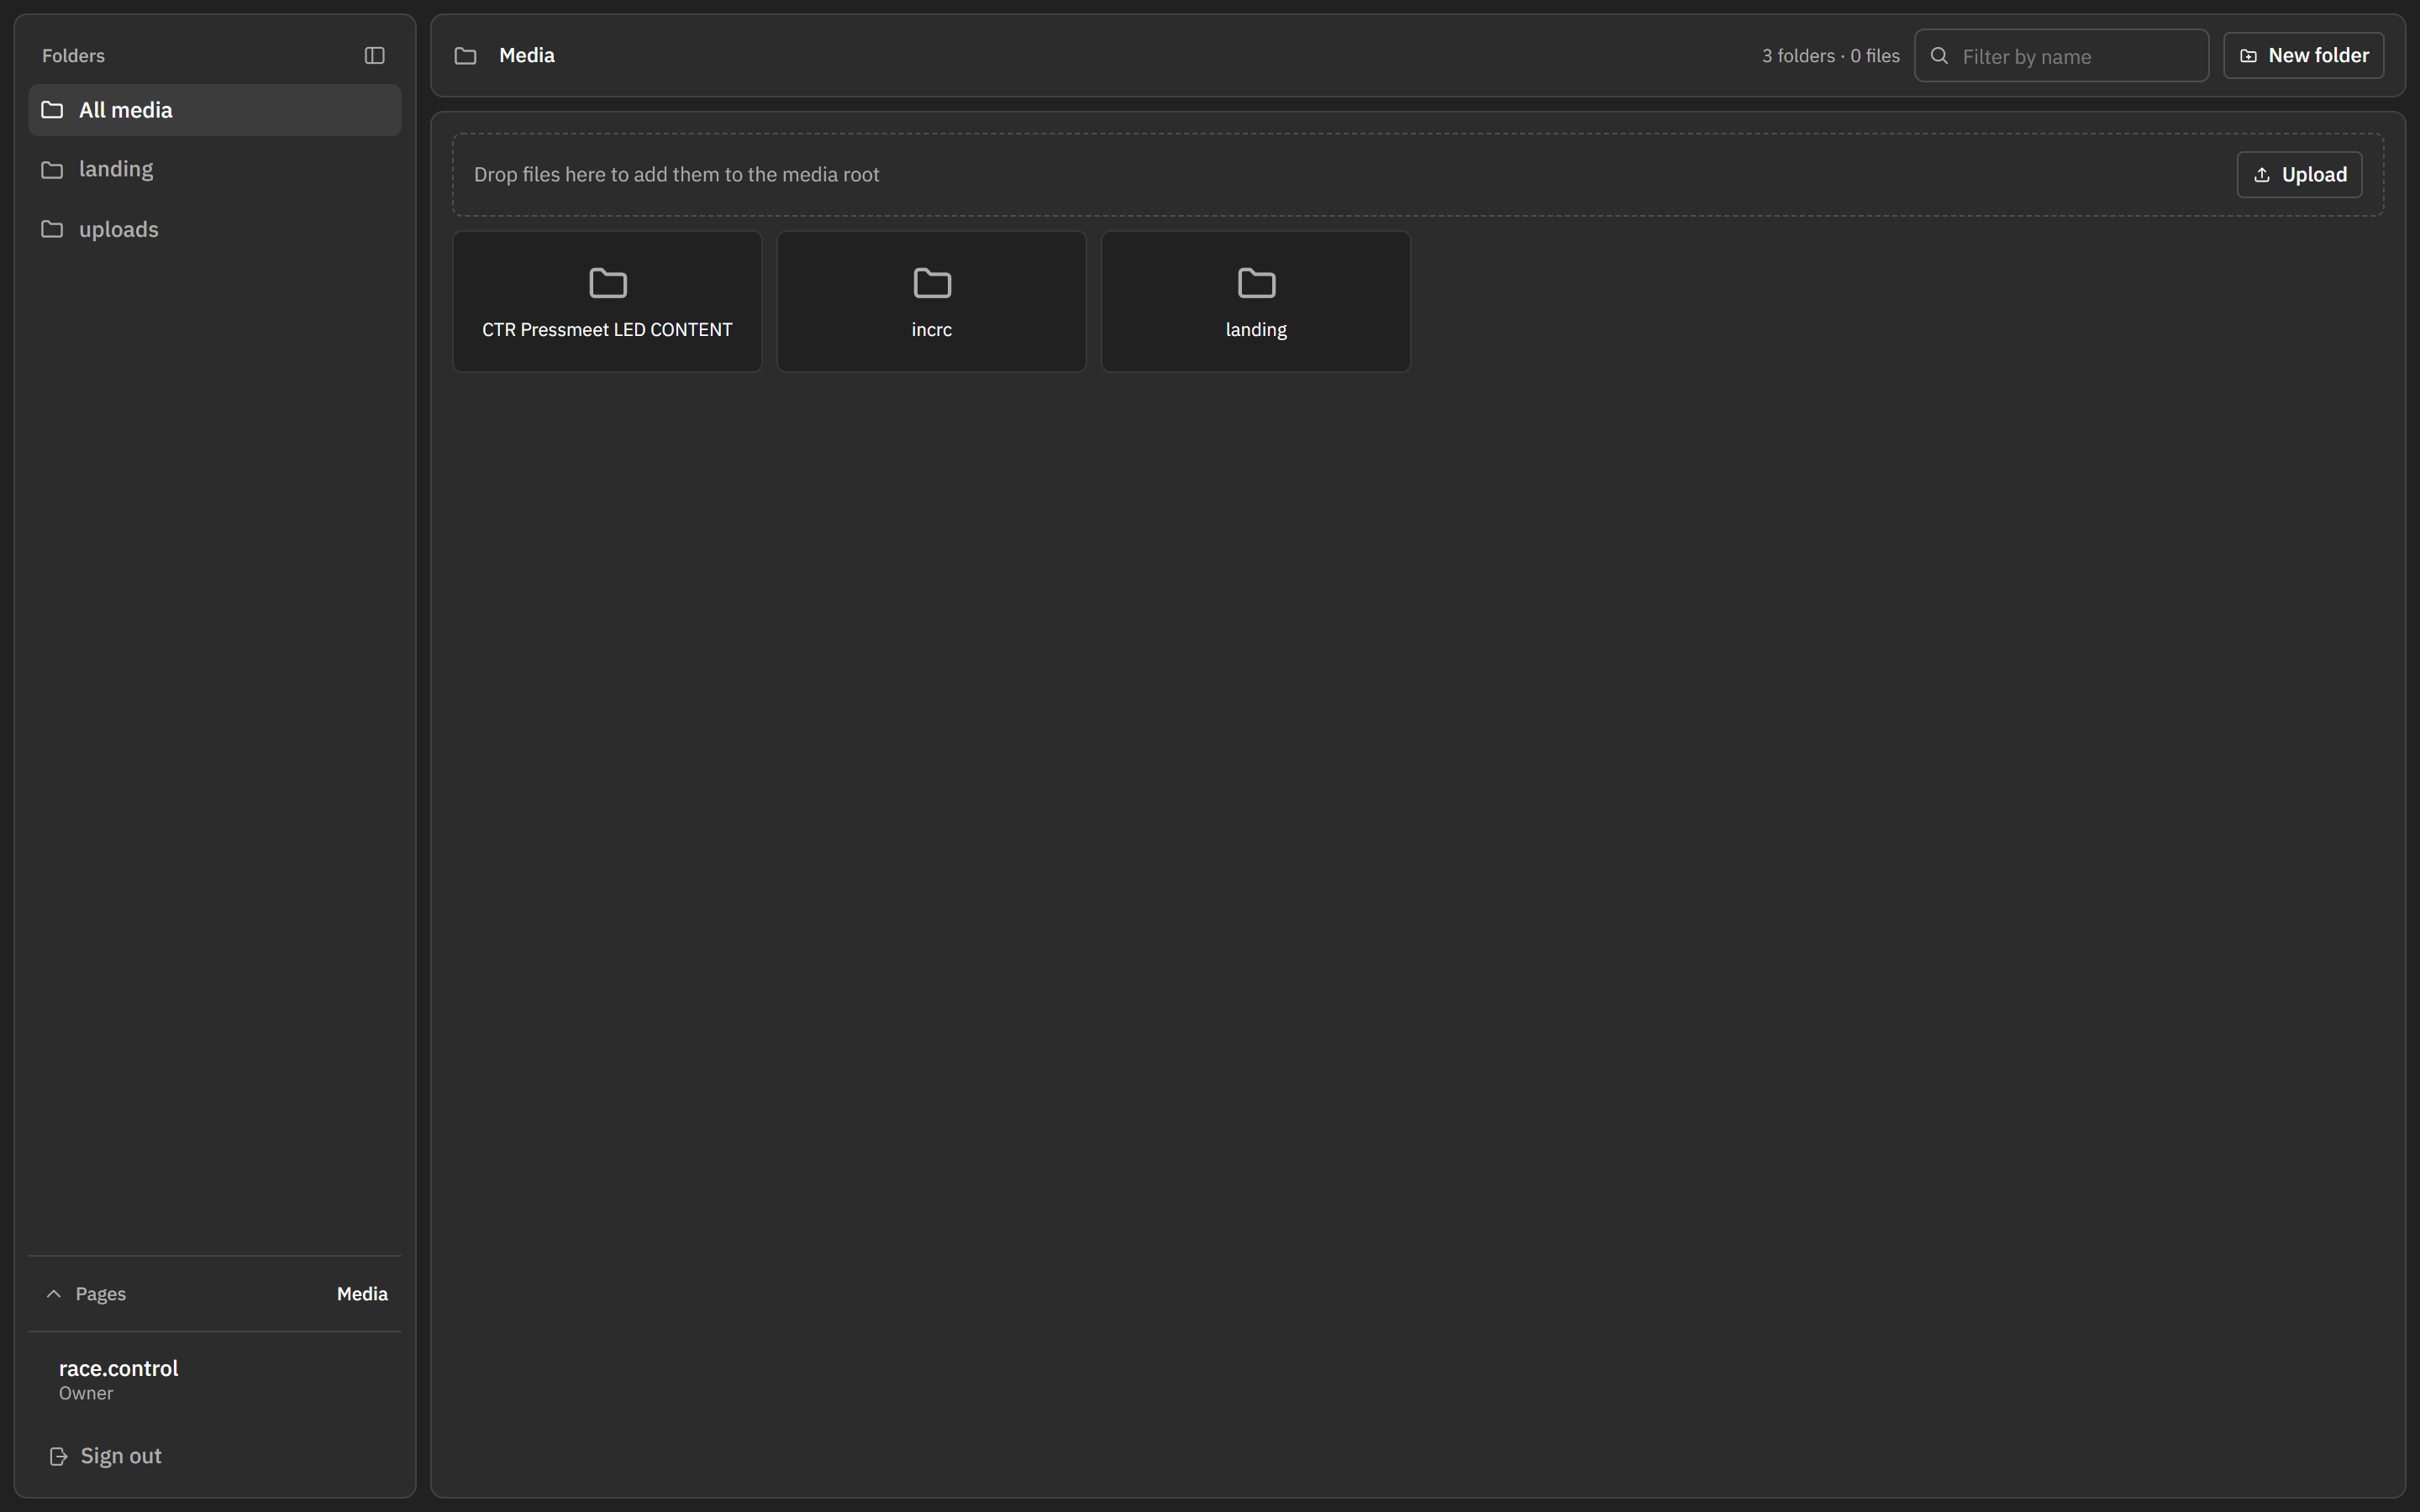Click the Media breadcrumb folder icon
This screenshot has height=1512, width=2420.
point(465,56)
